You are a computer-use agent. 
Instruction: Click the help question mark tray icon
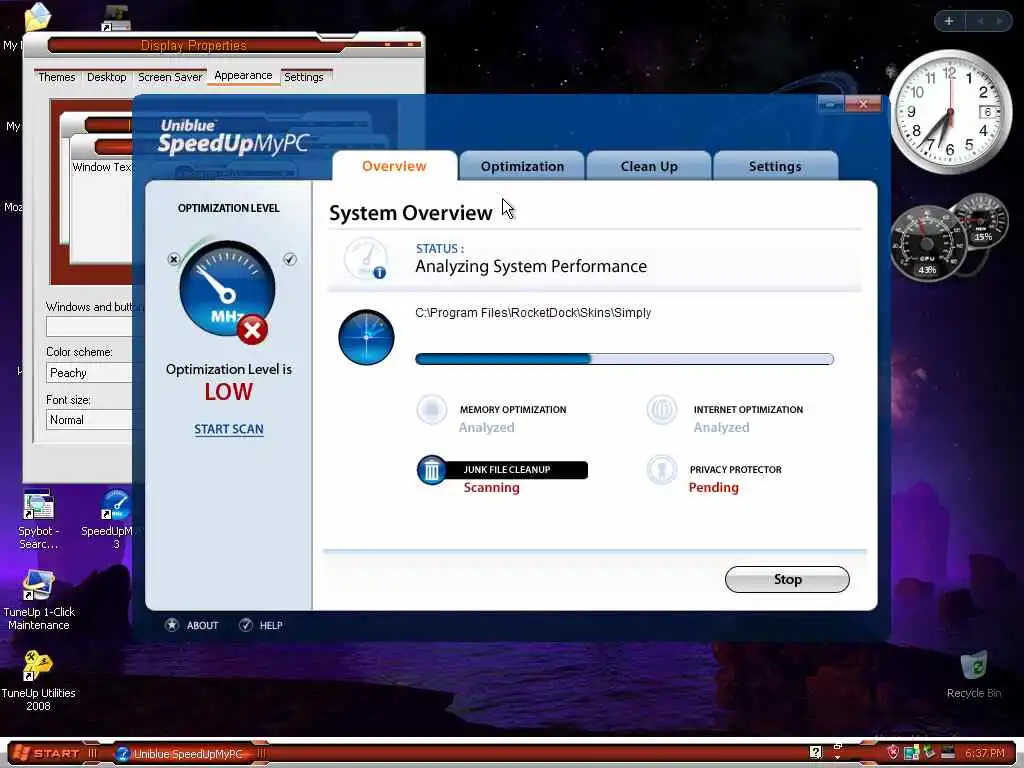(x=816, y=752)
